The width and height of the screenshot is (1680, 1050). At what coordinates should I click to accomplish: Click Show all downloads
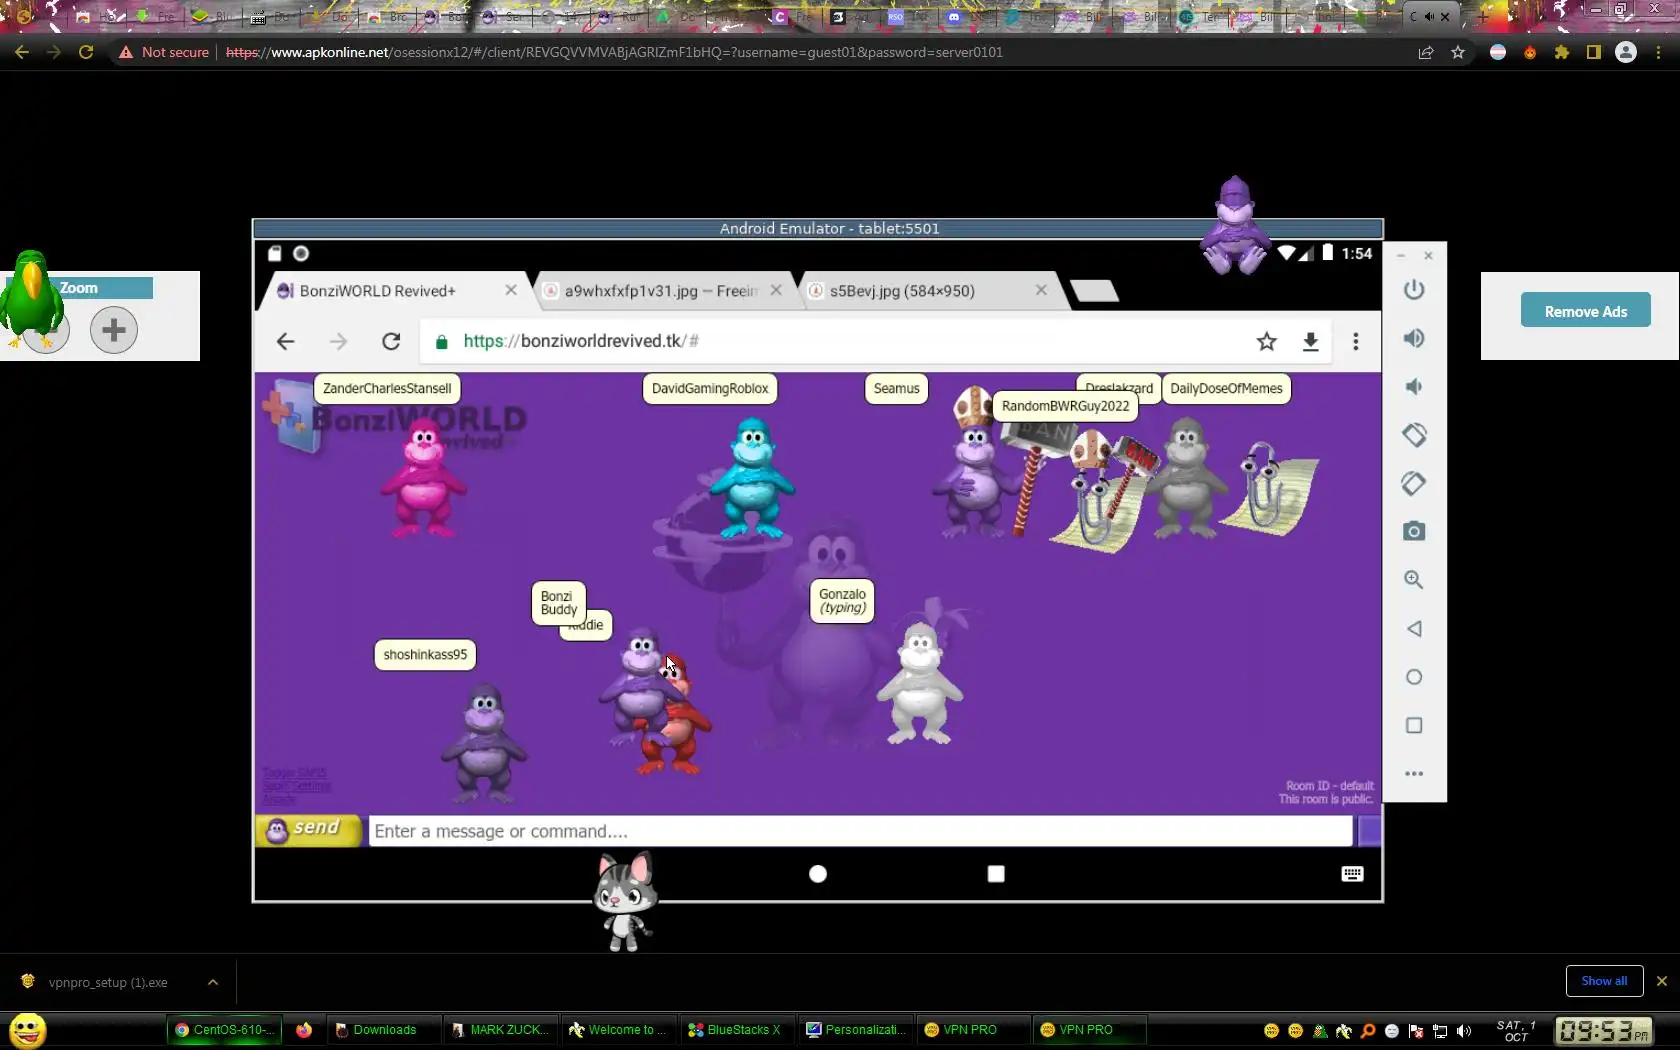(1604, 981)
